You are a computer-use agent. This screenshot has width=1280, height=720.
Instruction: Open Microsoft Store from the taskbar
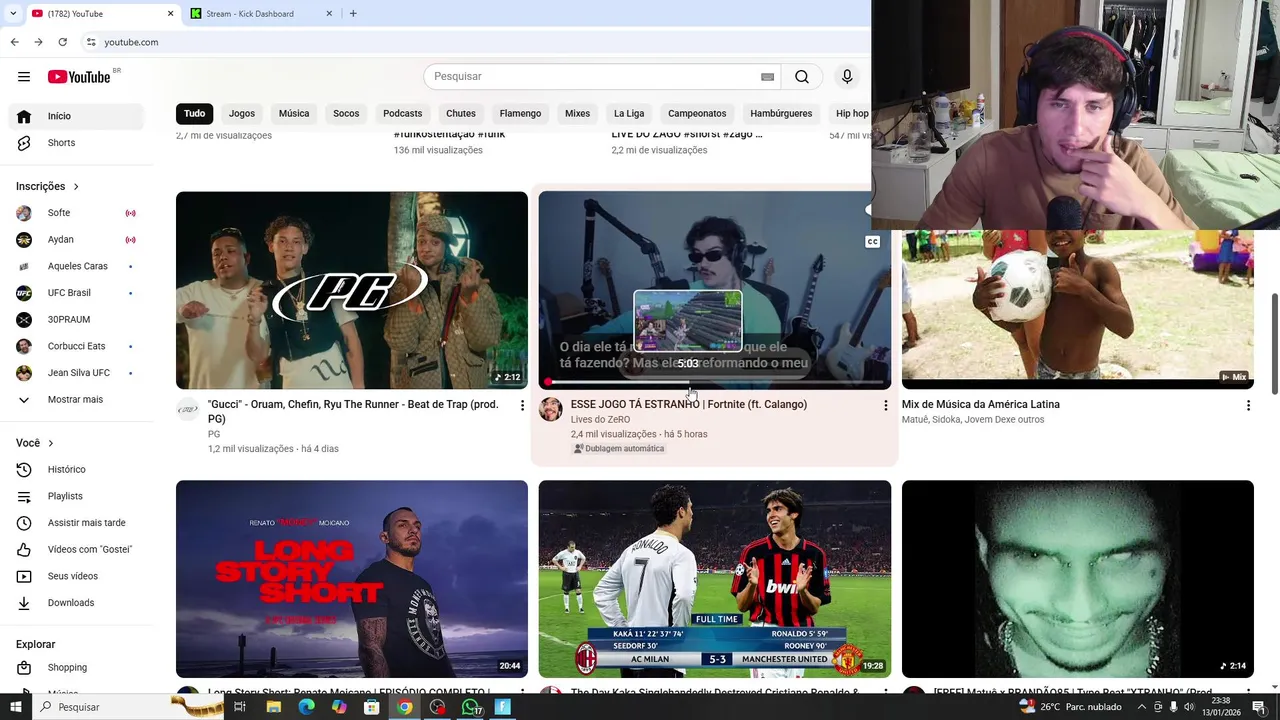(371, 707)
